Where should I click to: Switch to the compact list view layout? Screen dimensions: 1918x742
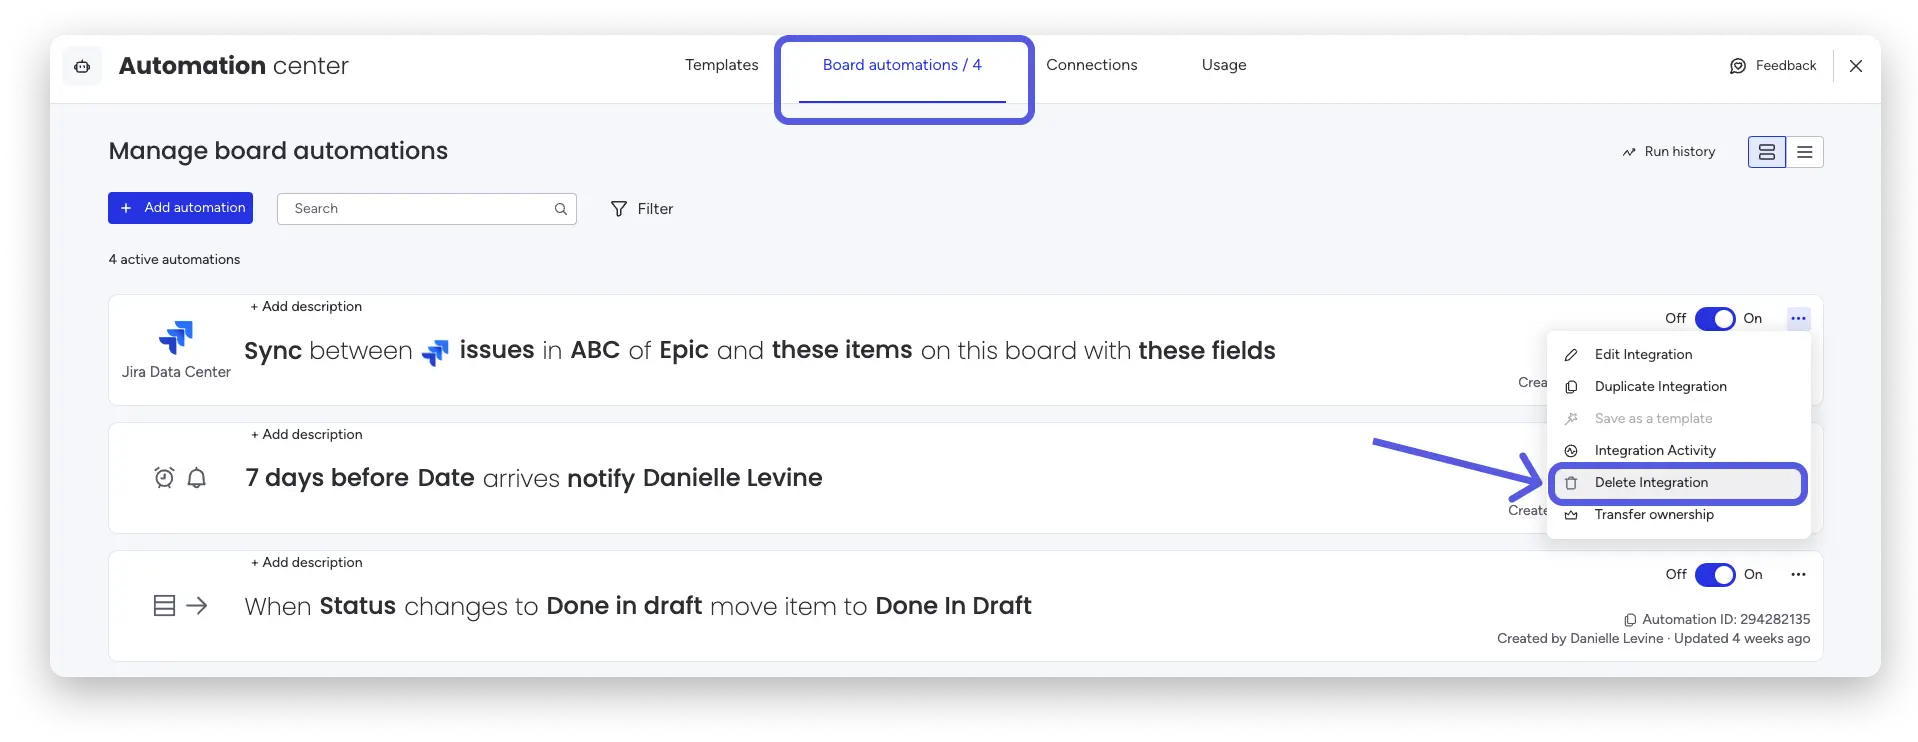point(1805,152)
